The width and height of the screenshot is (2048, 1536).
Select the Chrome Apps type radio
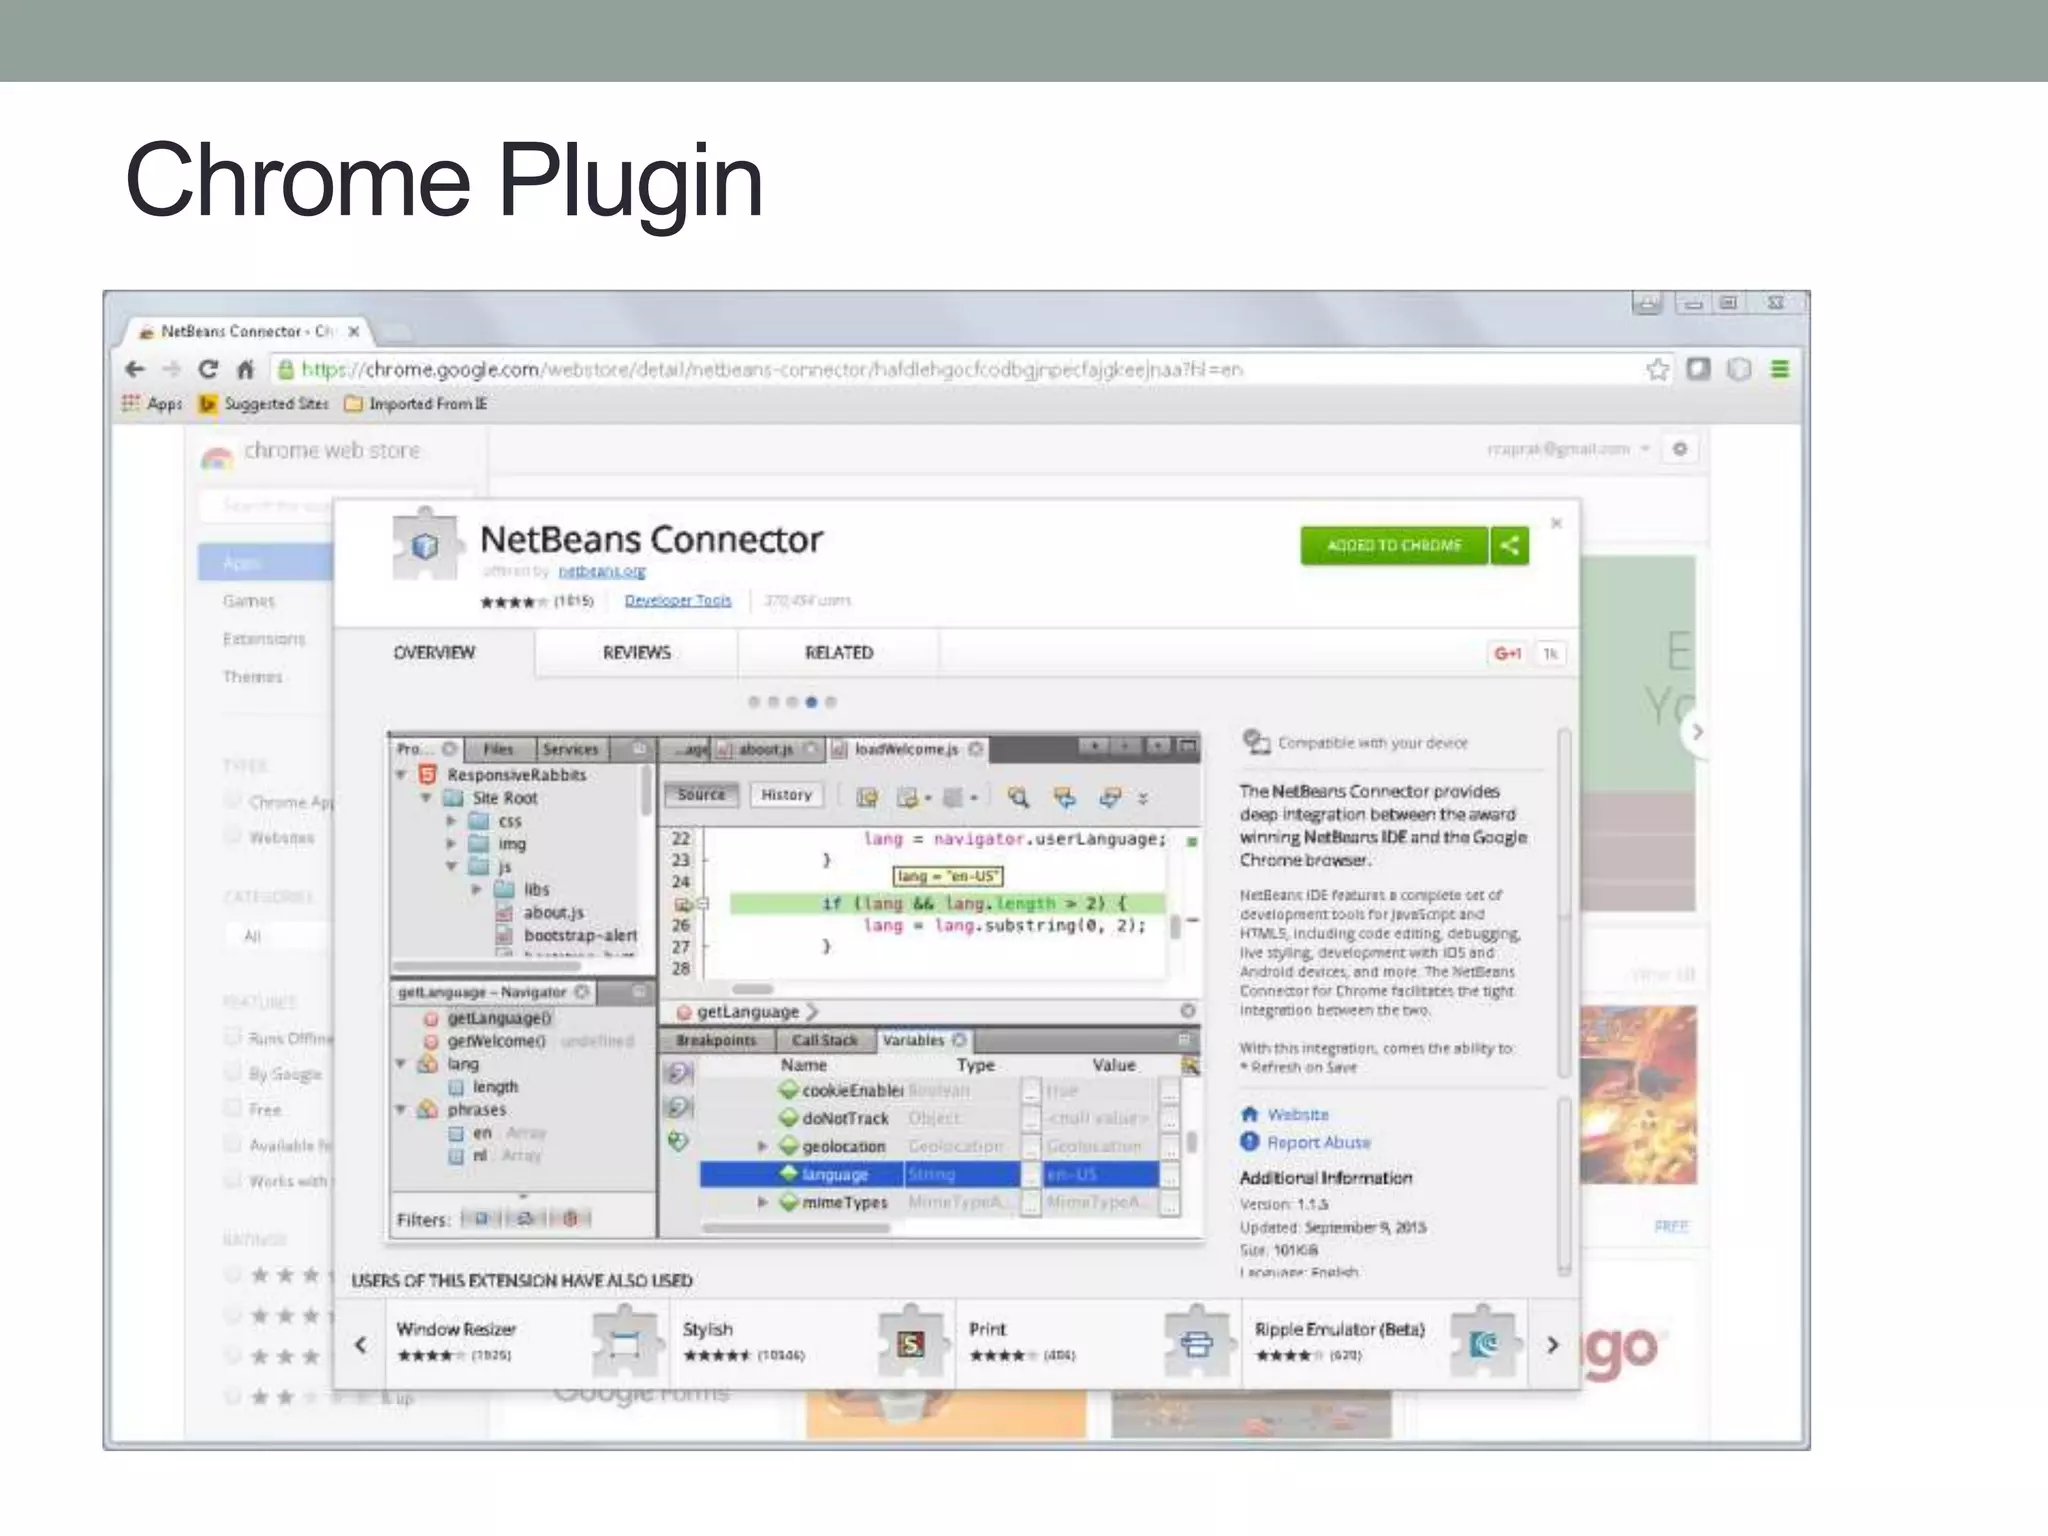[x=233, y=800]
